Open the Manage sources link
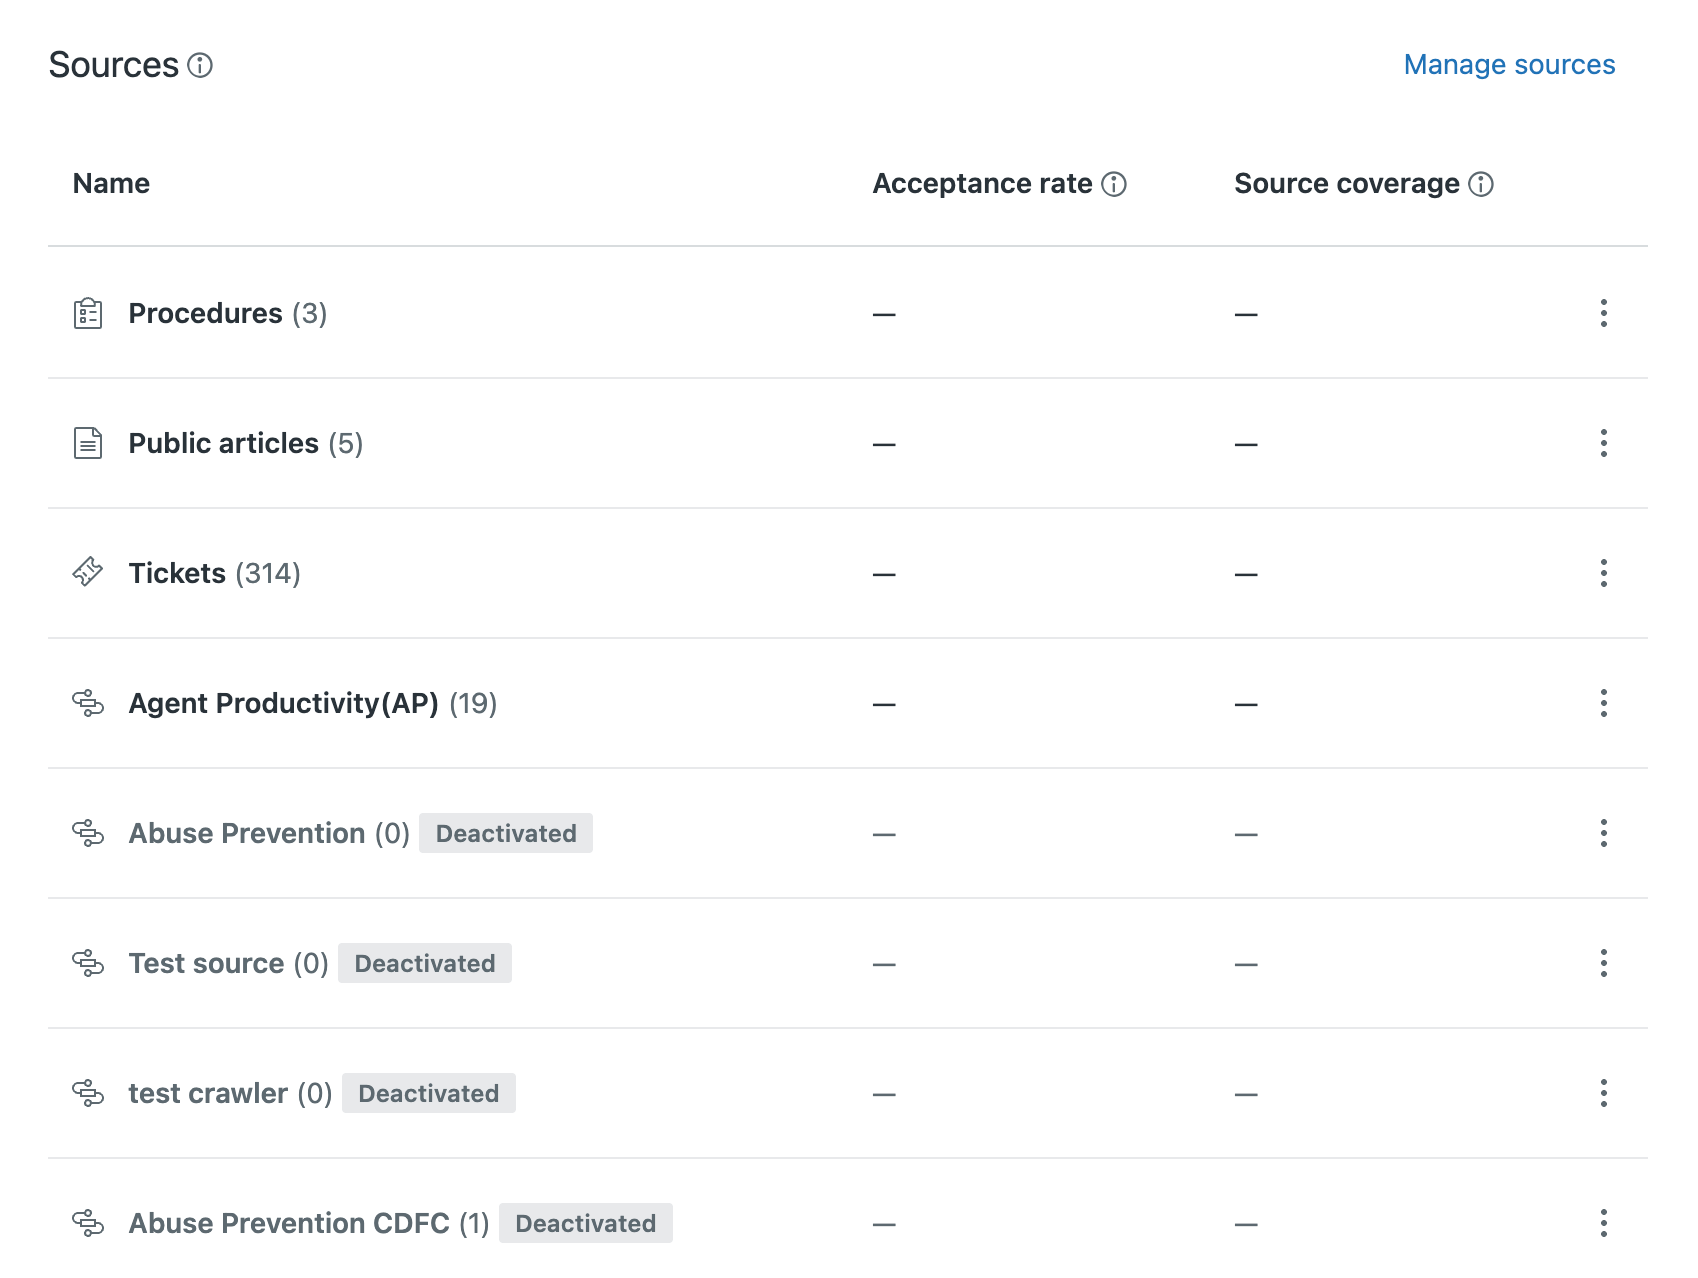Screen dimensions: 1698x1278 (x=1509, y=65)
